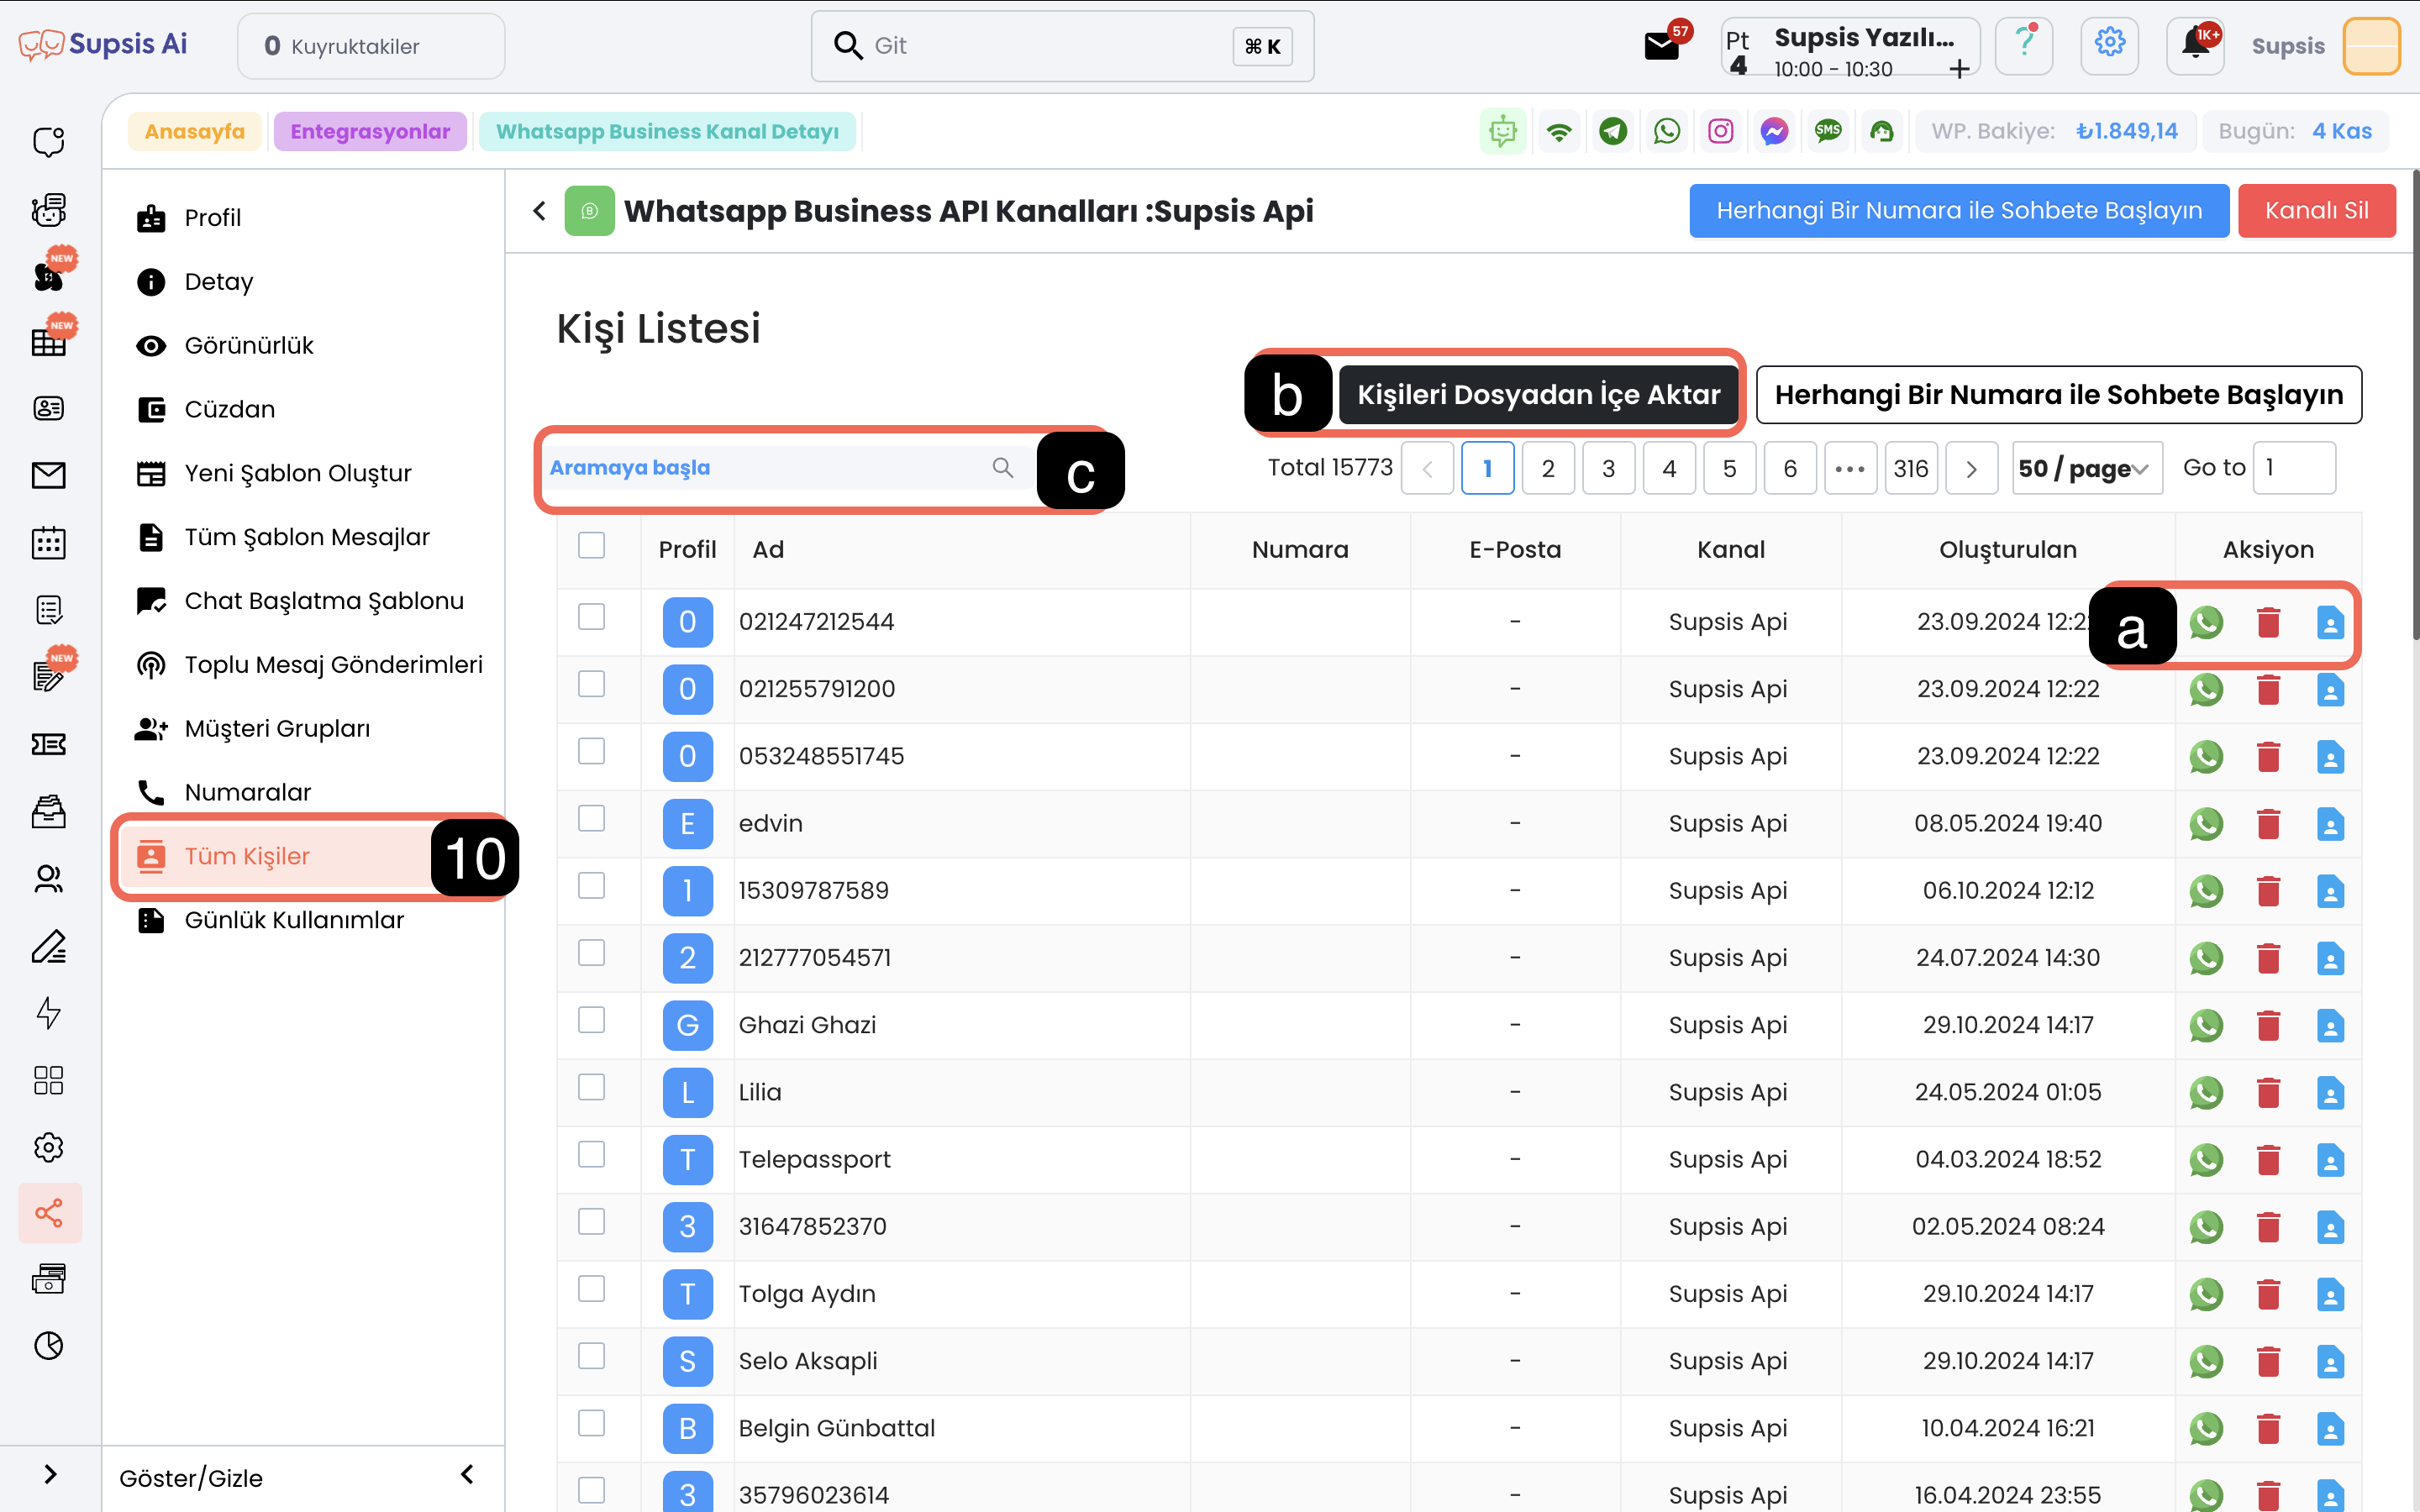Click the top Git search bar

click(x=1062, y=46)
